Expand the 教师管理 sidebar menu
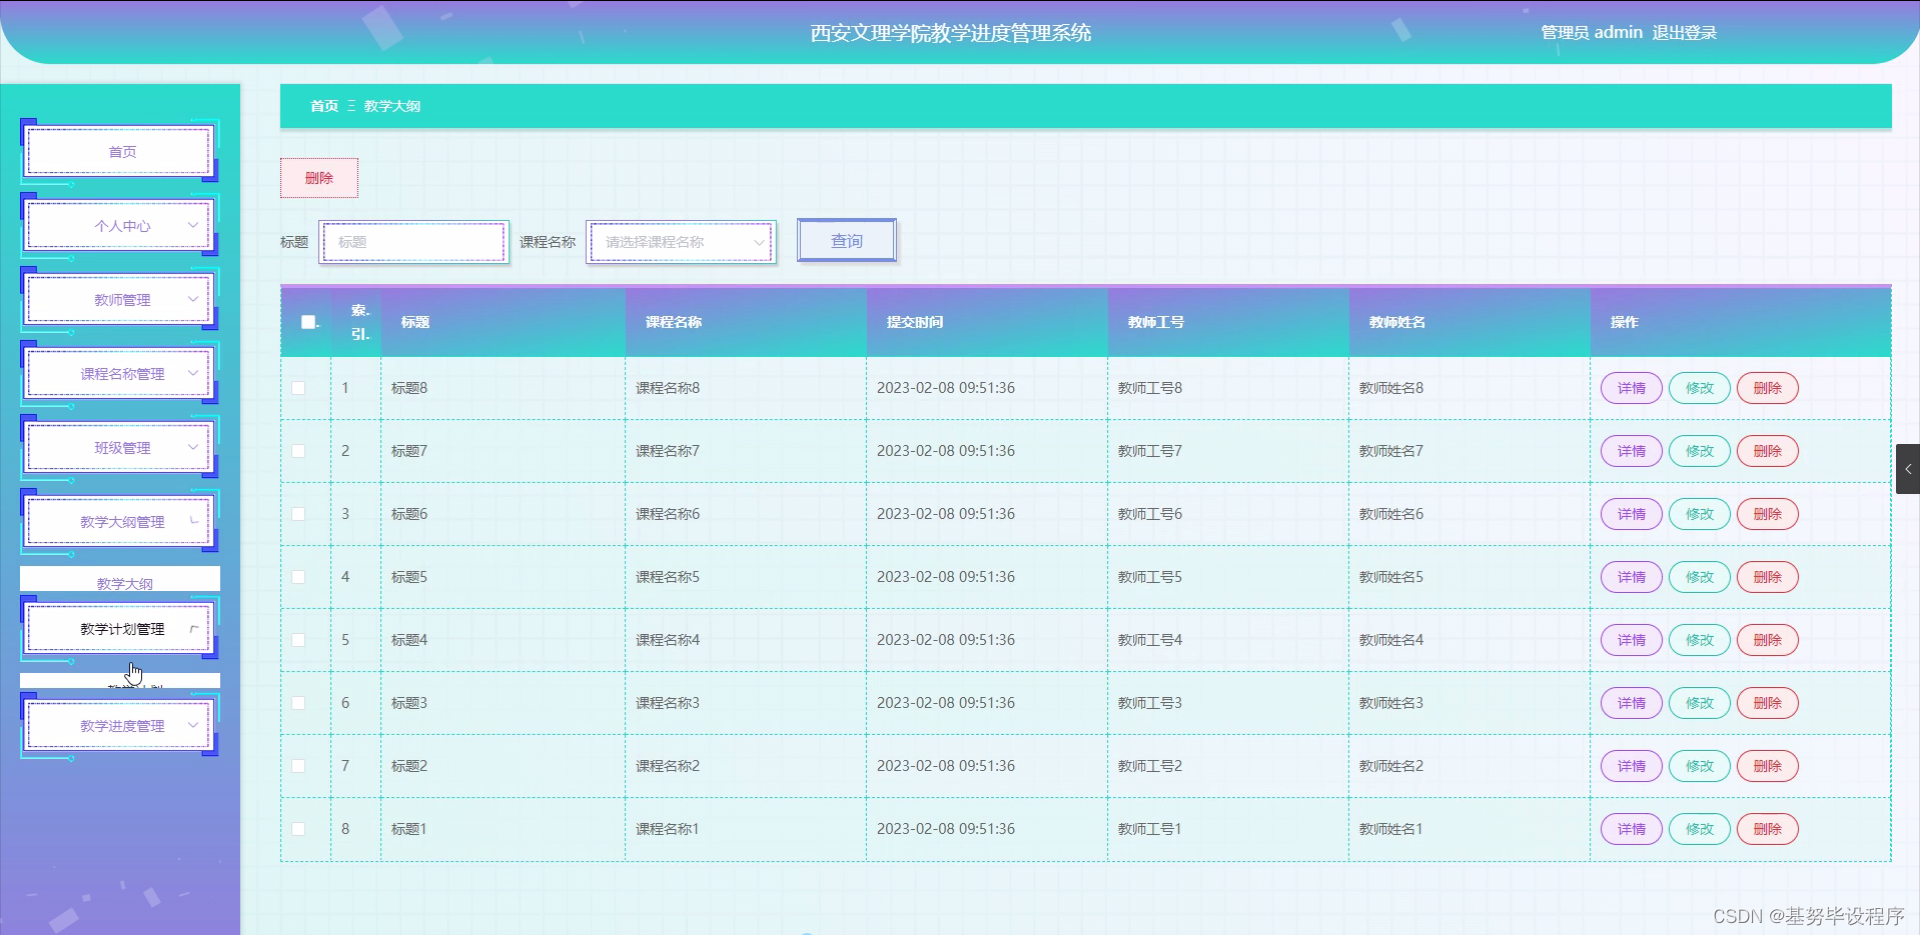This screenshot has height=935, width=1920. point(120,300)
